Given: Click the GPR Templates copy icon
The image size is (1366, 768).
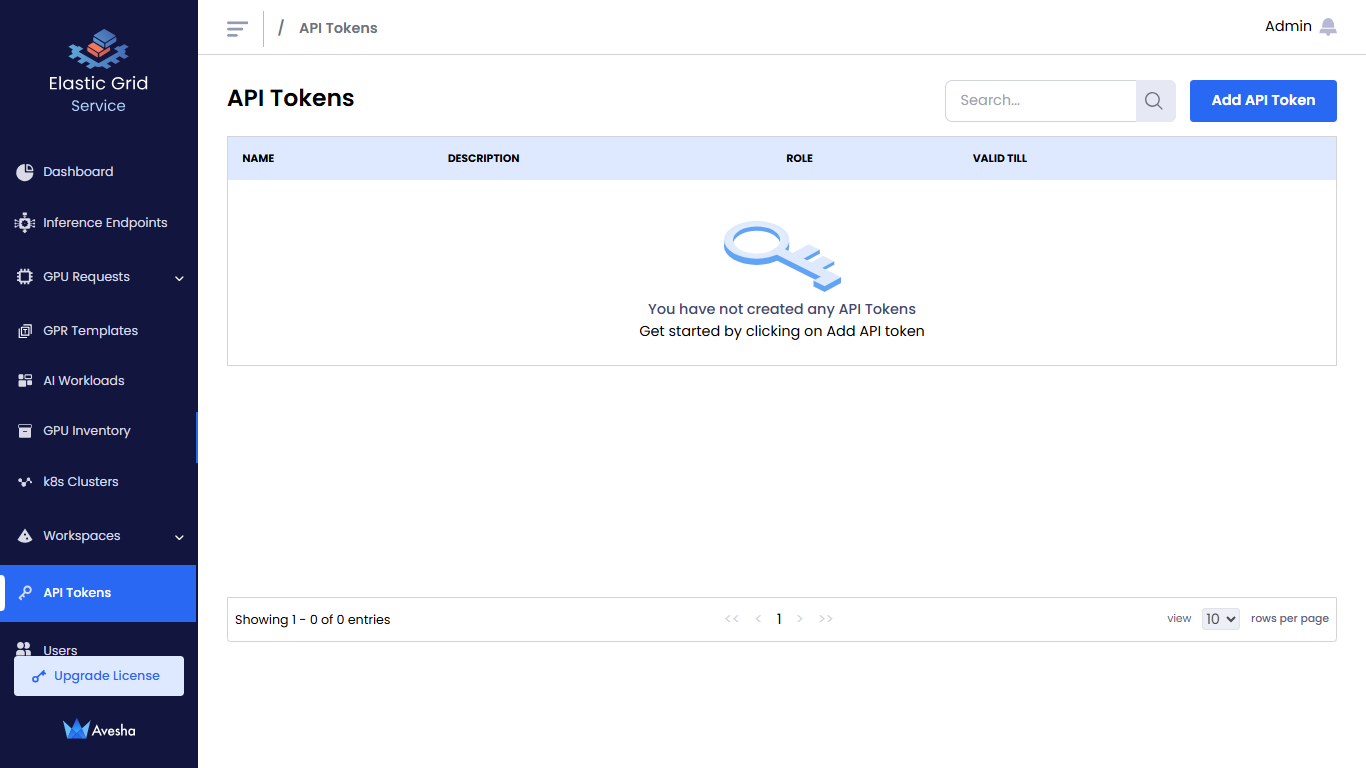Looking at the screenshot, I should pyautogui.click(x=25, y=331).
